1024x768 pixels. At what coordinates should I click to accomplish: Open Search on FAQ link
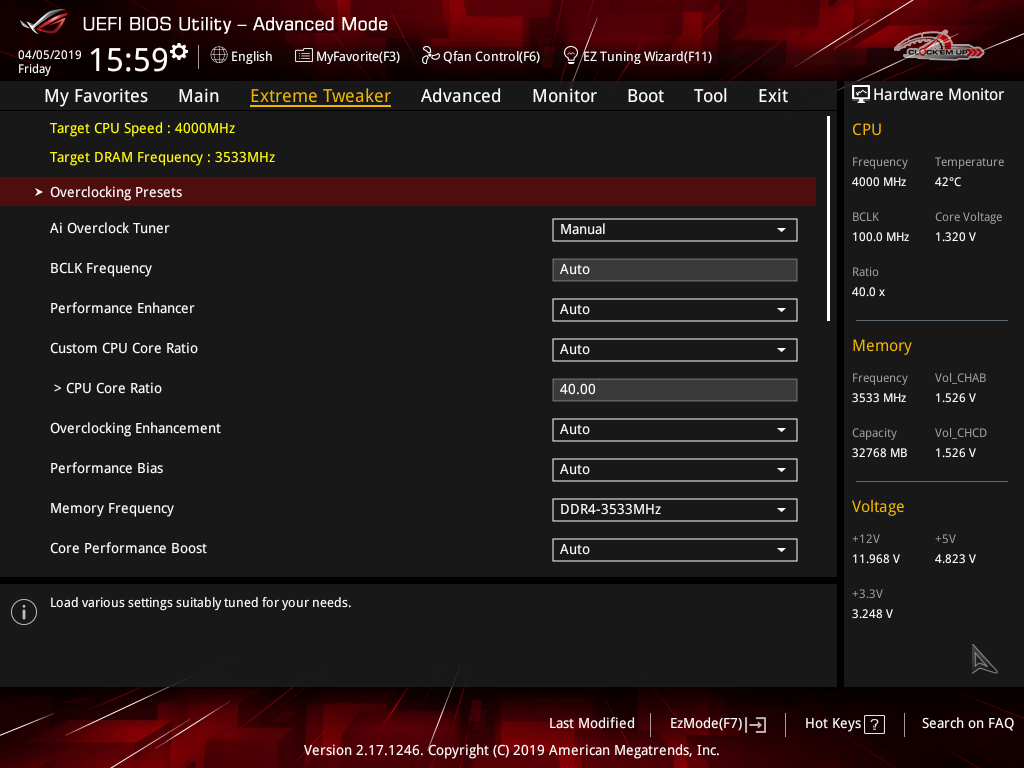click(967, 723)
